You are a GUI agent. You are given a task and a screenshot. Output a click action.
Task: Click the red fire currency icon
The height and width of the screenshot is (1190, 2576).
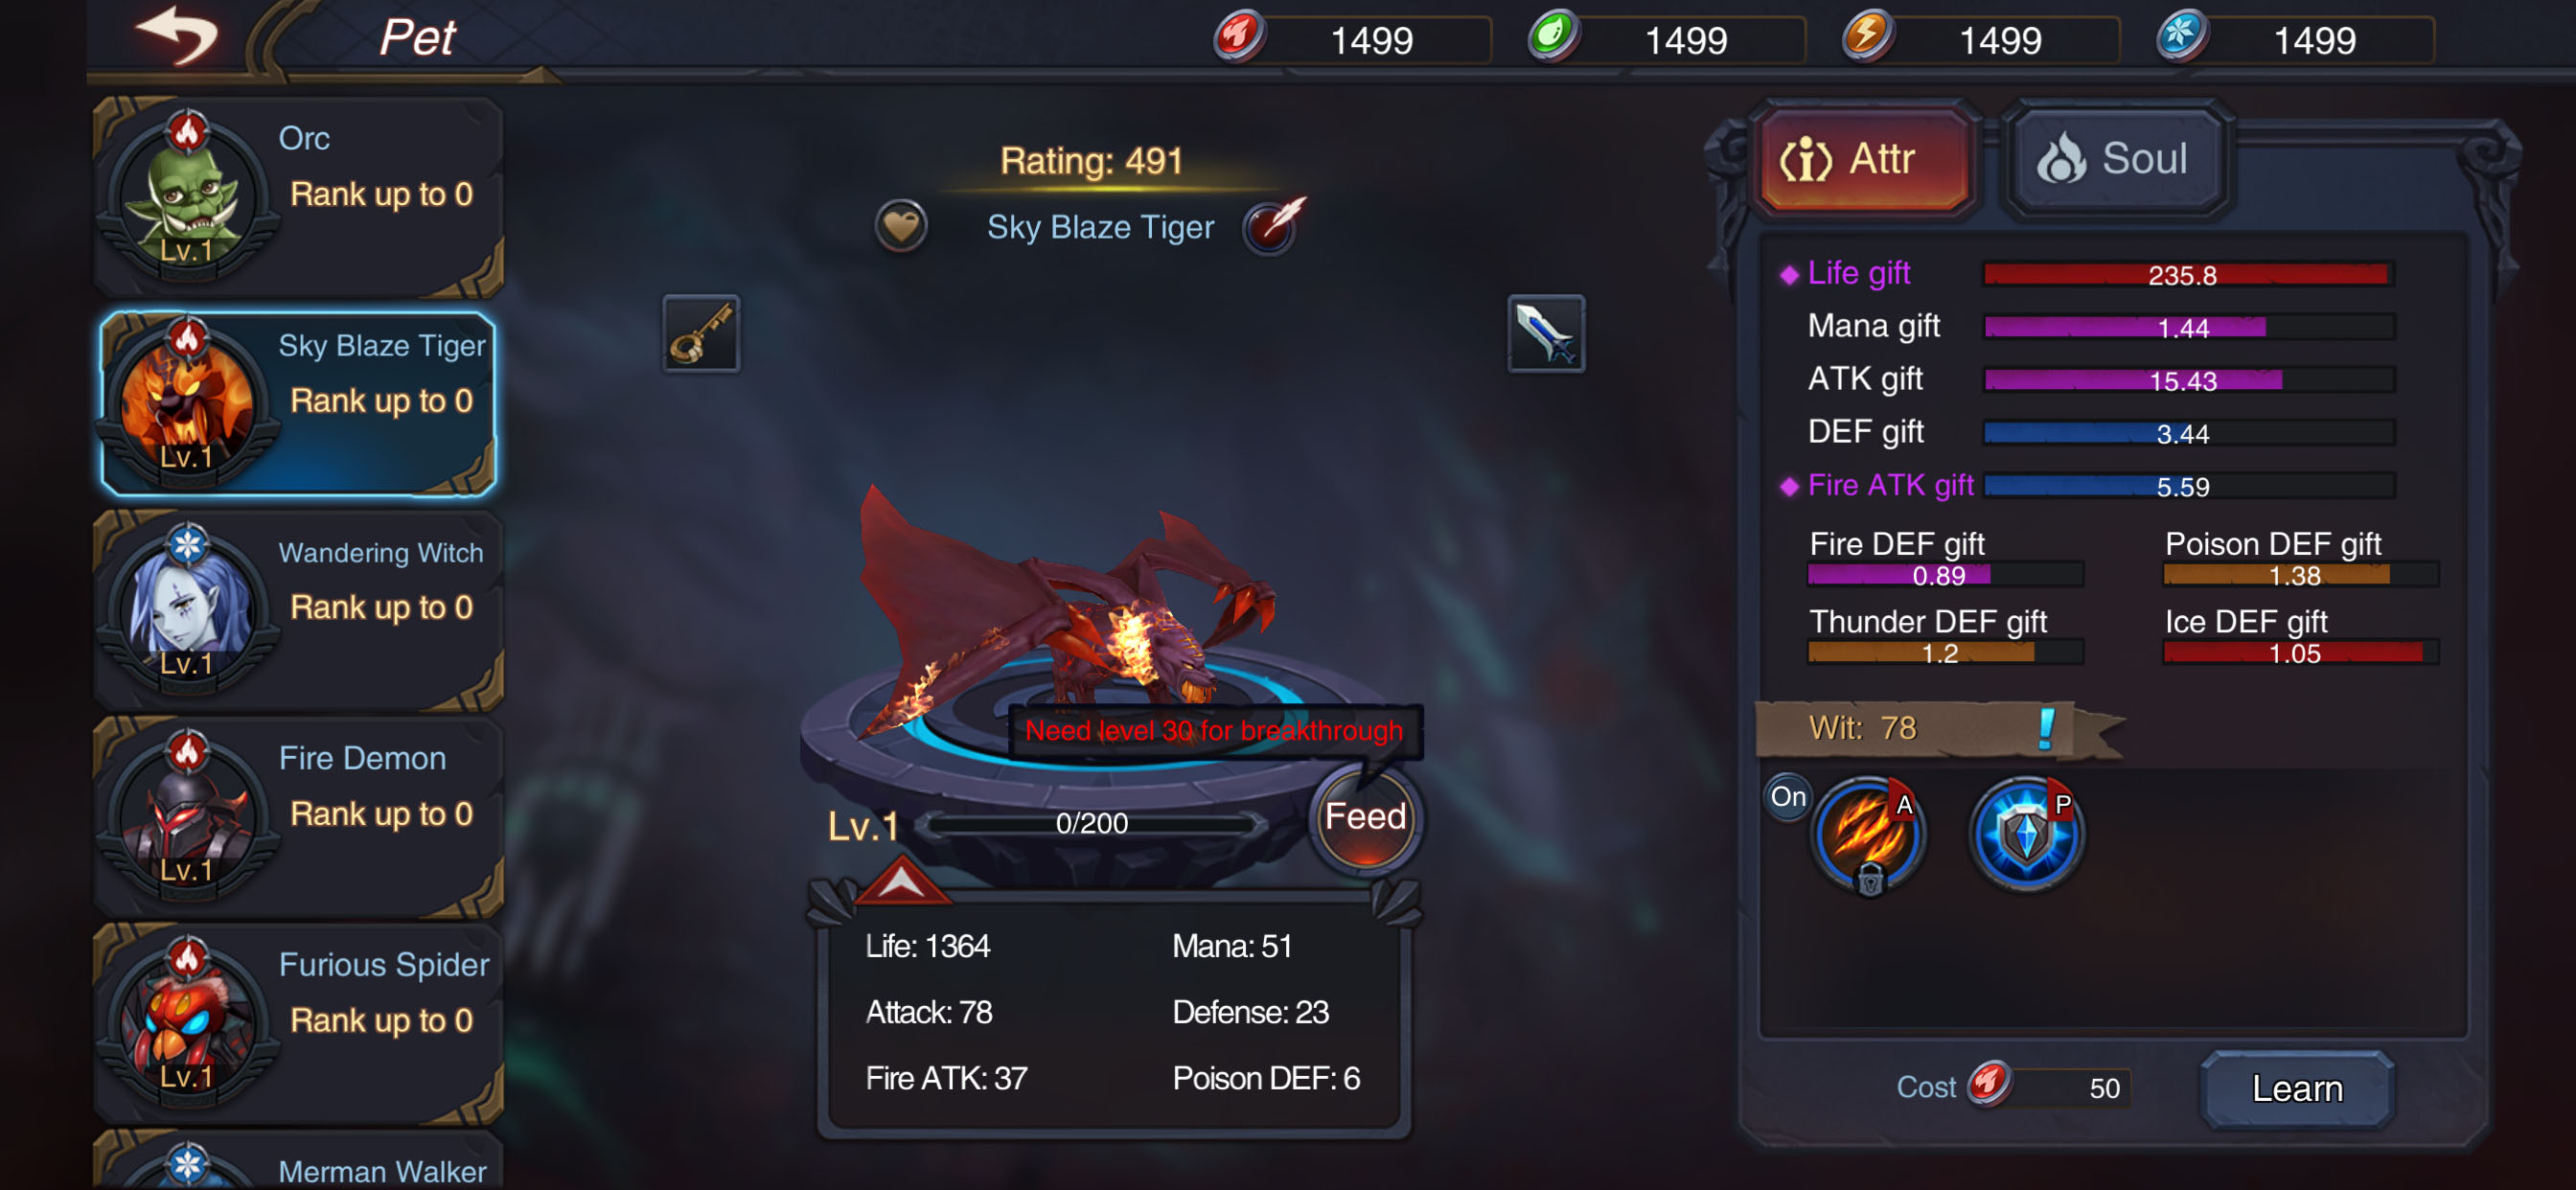(x=1240, y=38)
